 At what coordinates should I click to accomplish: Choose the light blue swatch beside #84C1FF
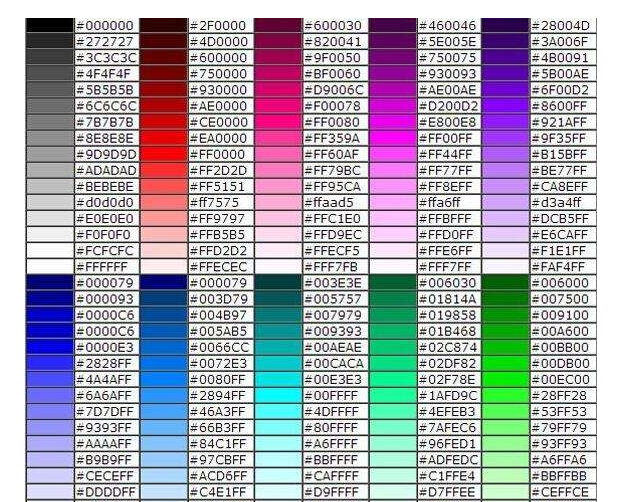[x=163, y=443]
